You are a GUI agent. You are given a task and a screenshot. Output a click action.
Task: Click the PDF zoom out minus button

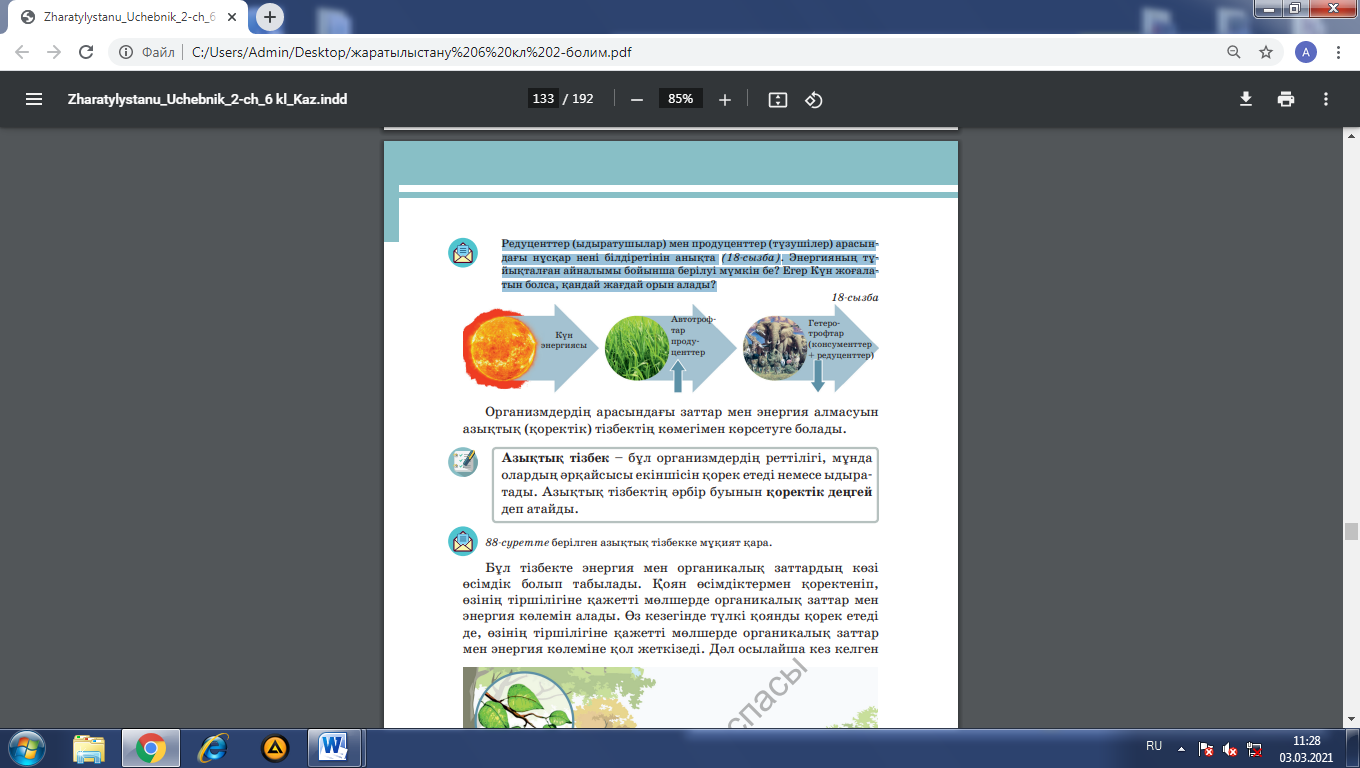(636, 99)
